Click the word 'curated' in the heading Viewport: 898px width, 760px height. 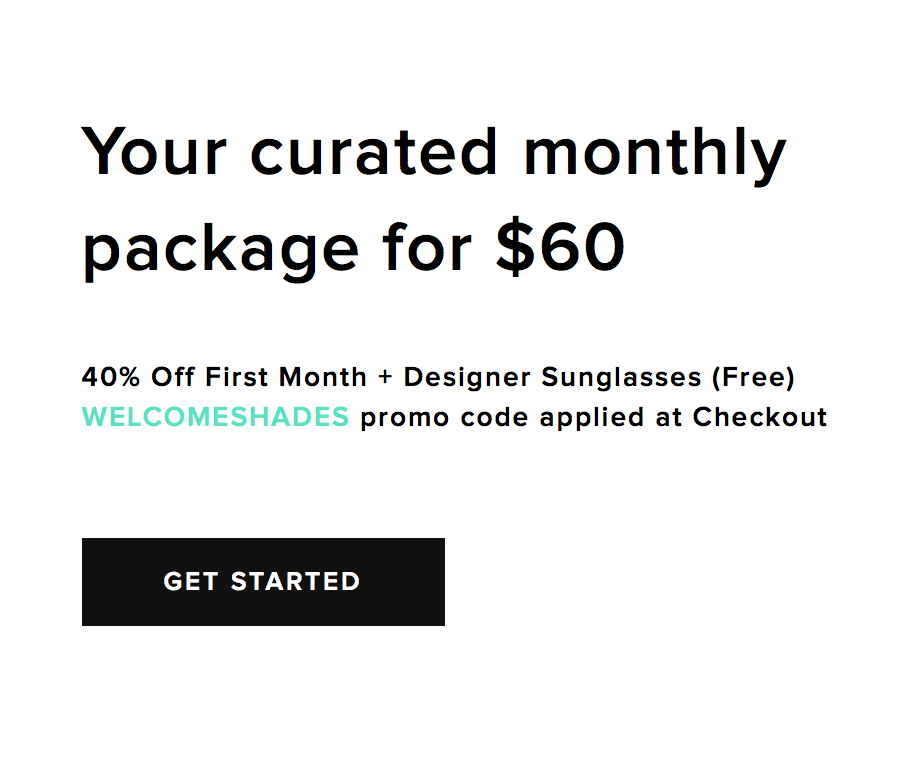[x=373, y=152]
